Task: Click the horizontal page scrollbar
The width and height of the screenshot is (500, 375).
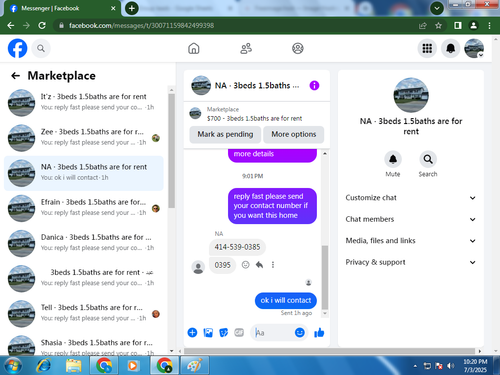Action: pos(329,351)
